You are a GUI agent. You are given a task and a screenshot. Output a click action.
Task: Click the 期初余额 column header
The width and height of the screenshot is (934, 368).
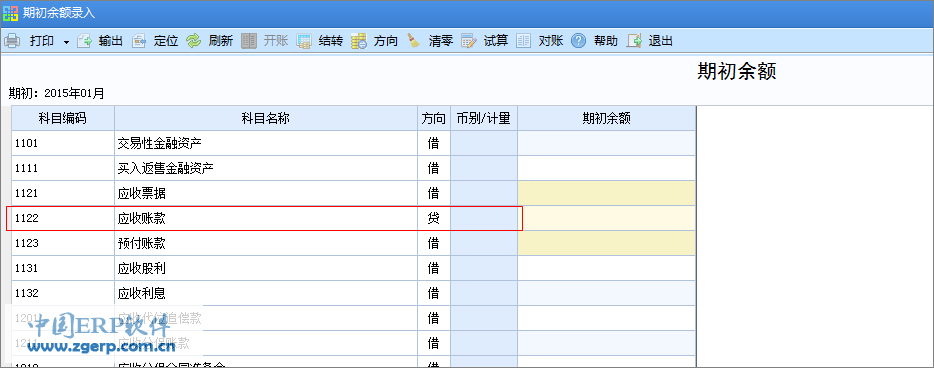[x=606, y=118]
